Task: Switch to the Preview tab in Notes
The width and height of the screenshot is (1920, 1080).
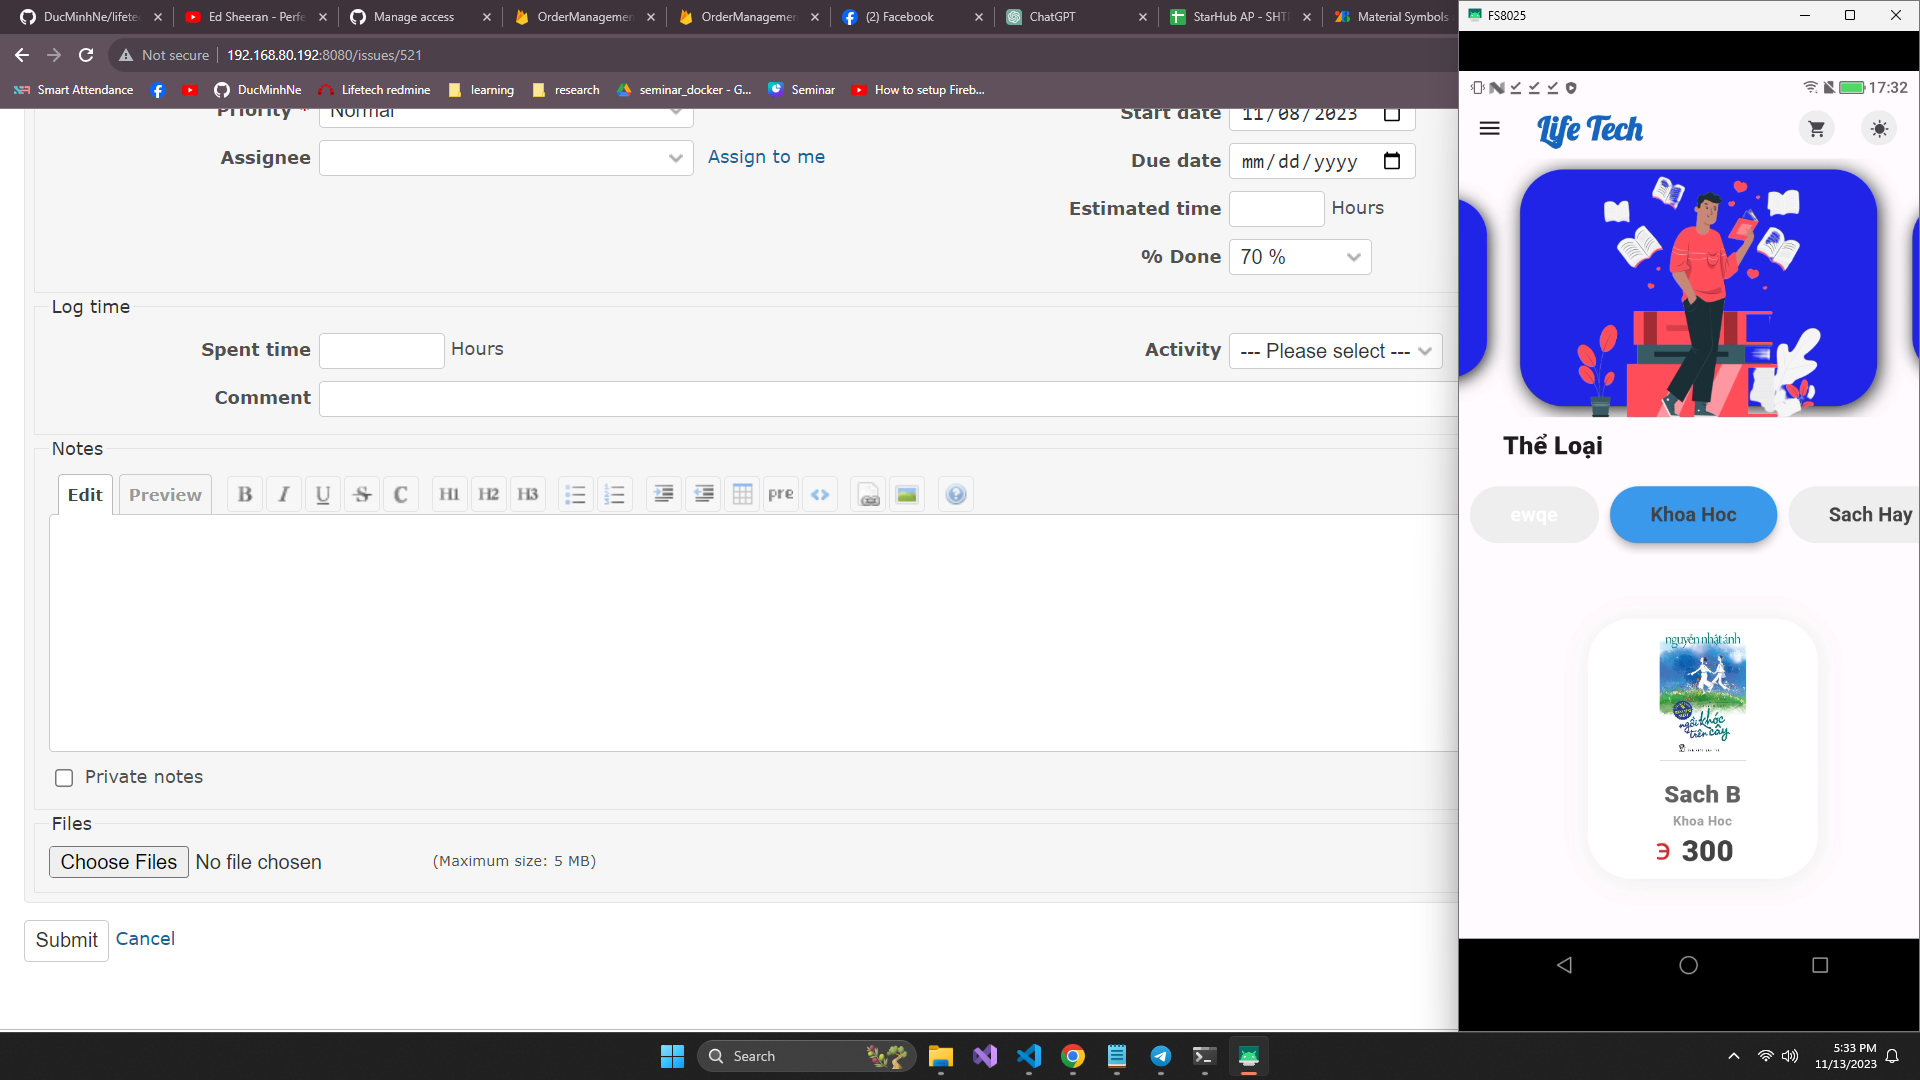Action: pos(165,495)
